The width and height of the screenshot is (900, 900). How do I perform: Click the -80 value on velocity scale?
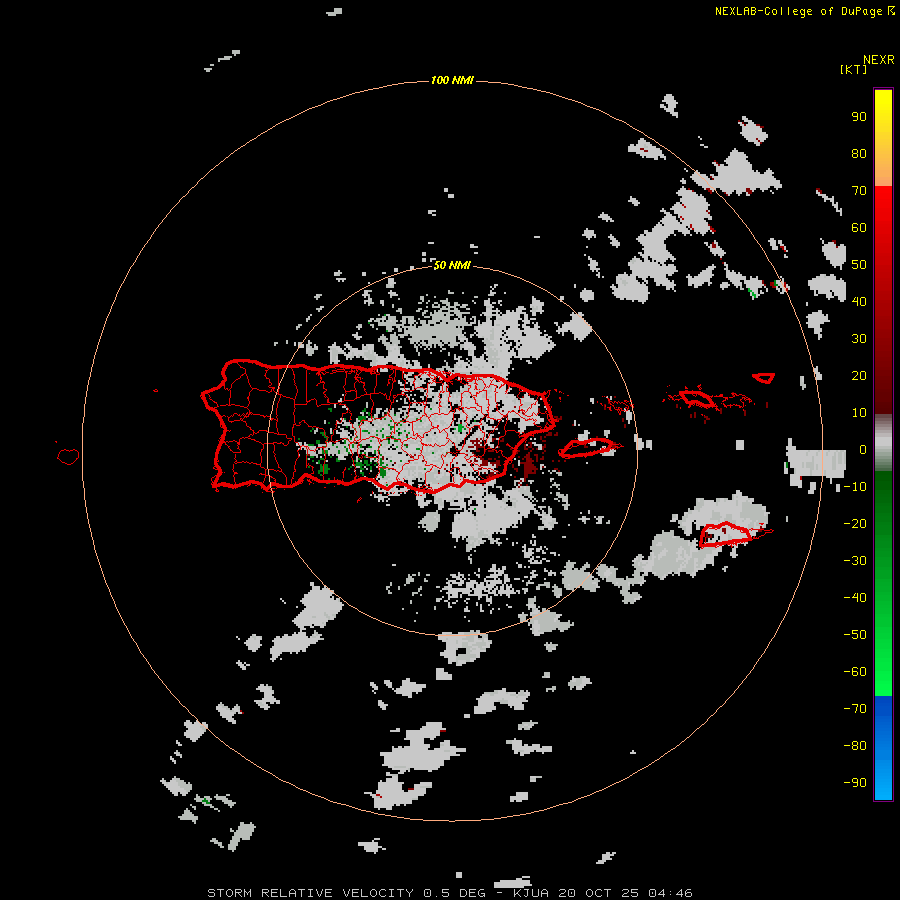click(855, 746)
